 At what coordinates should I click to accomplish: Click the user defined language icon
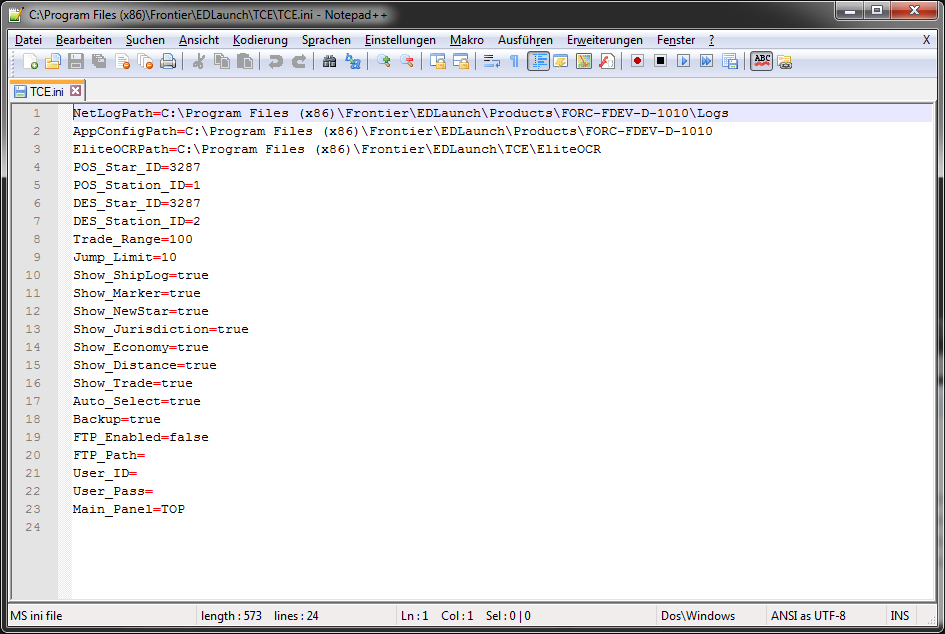561,61
